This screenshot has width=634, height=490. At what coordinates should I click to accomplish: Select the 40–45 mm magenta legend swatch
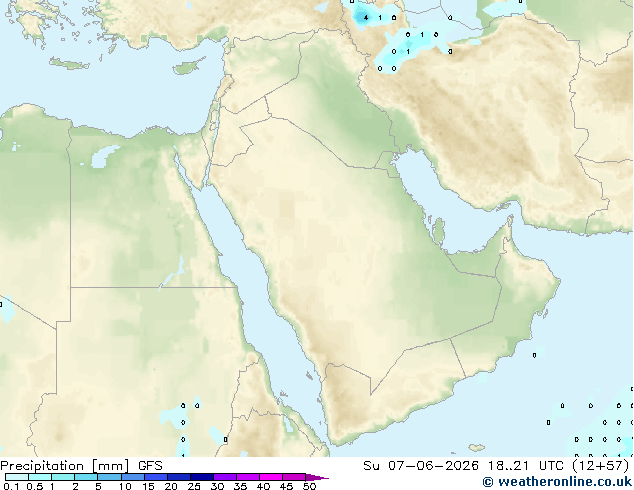(x=271, y=477)
